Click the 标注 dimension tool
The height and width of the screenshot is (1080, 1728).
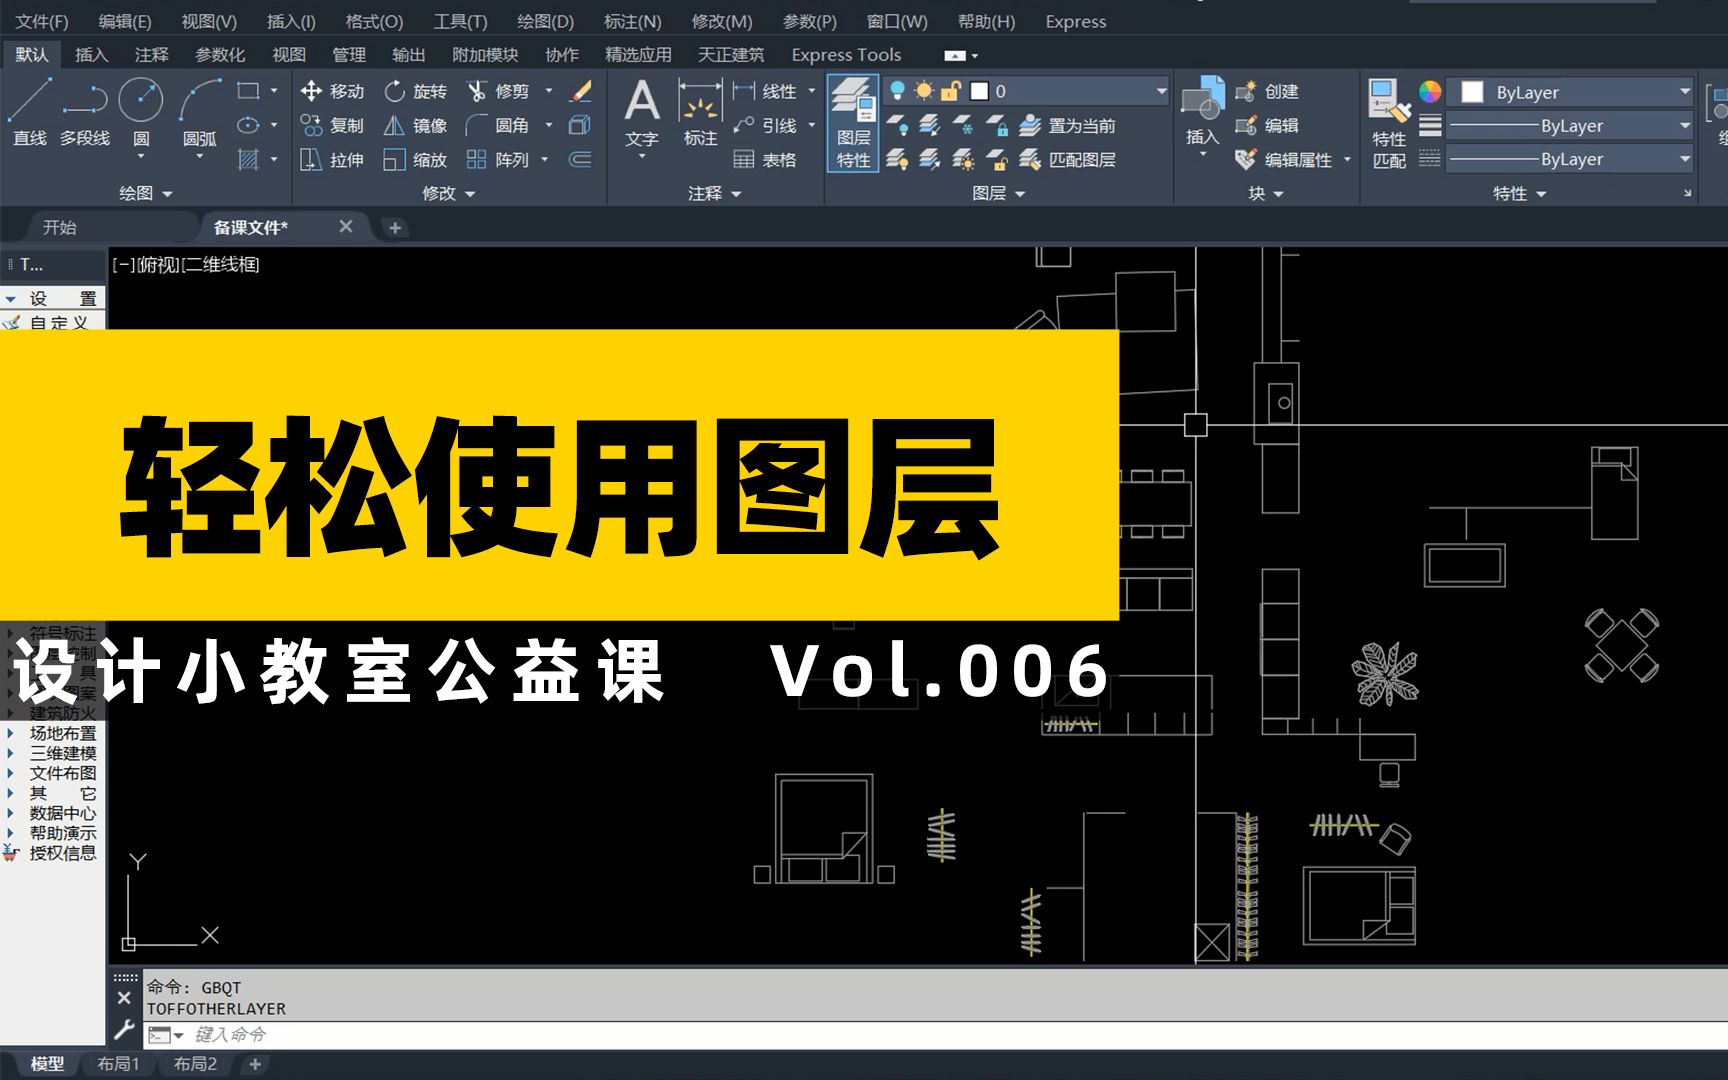pyautogui.click(x=700, y=112)
